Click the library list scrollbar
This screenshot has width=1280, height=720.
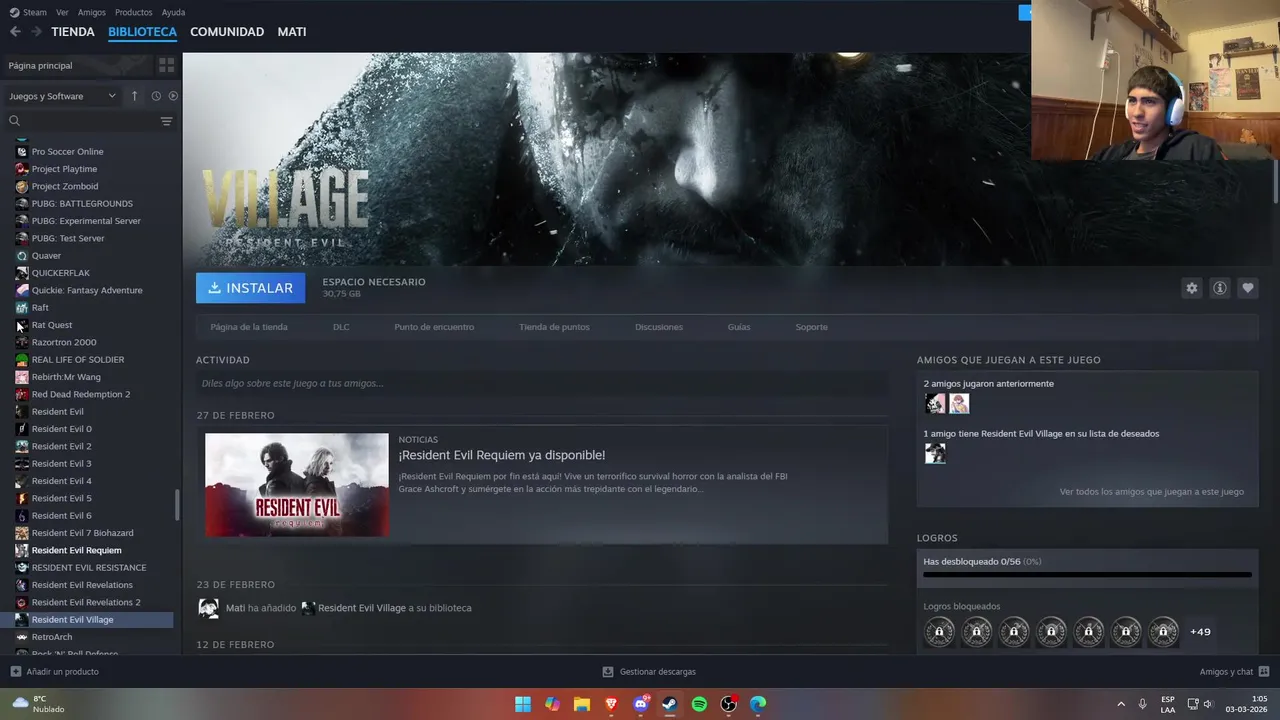point(177,505)
